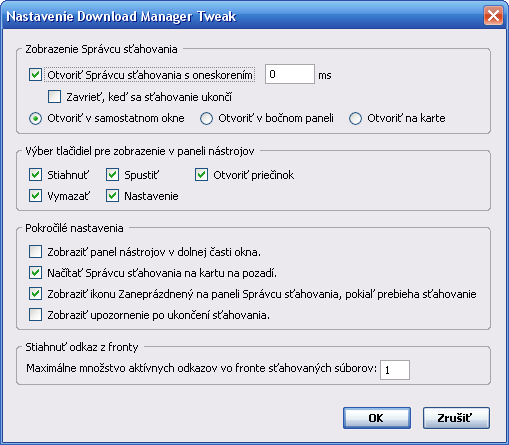509x445 pixels.
Task: Close the settings dialog window
Action: [x=493, y=16]
